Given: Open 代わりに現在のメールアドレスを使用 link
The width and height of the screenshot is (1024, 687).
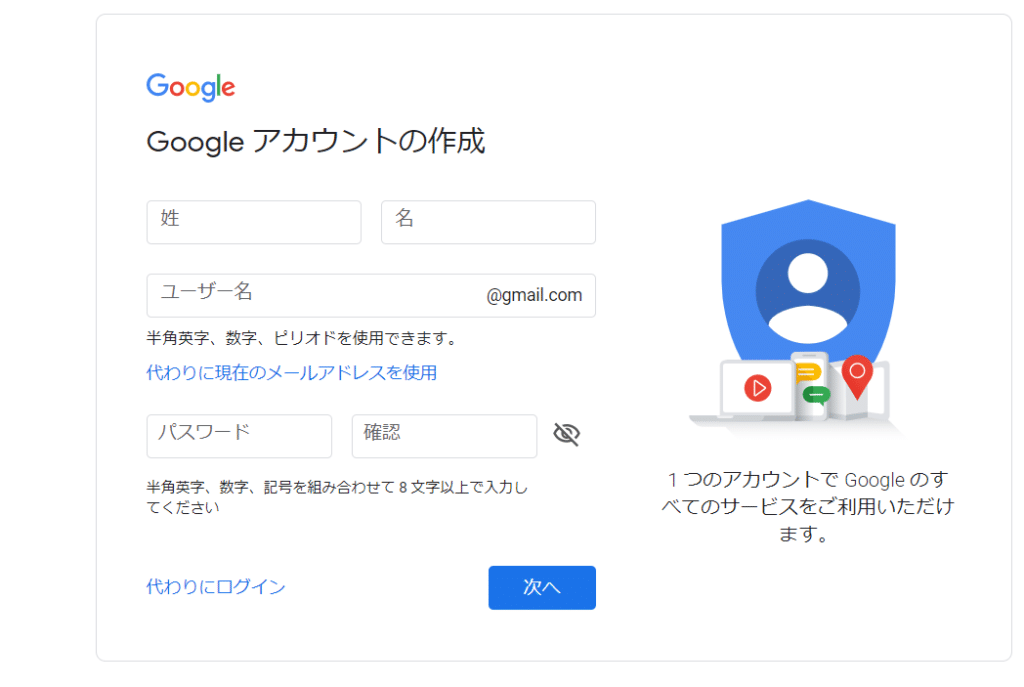Looking at the screenshot, I should [x=291, y=373].
